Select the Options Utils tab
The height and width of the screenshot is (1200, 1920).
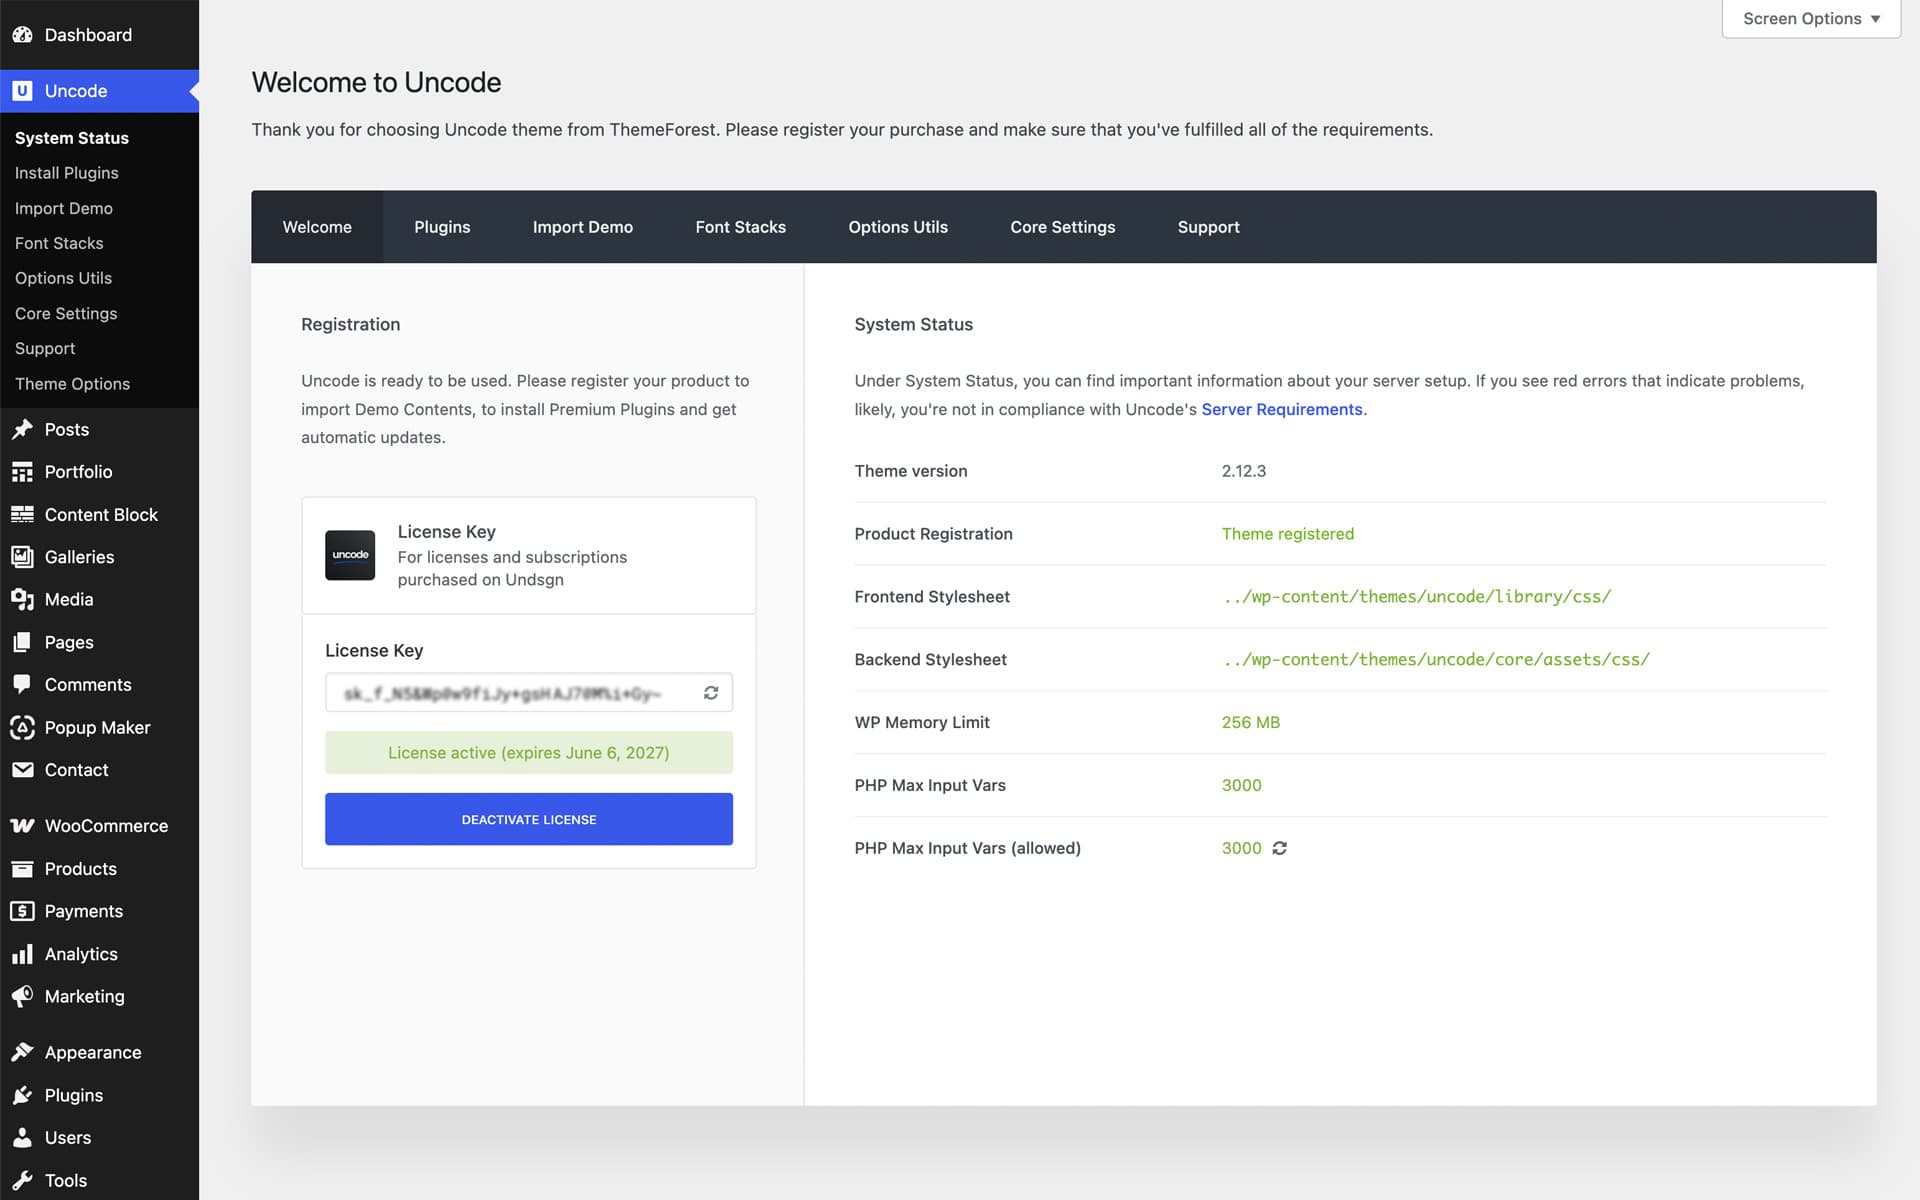click(898, 227)
